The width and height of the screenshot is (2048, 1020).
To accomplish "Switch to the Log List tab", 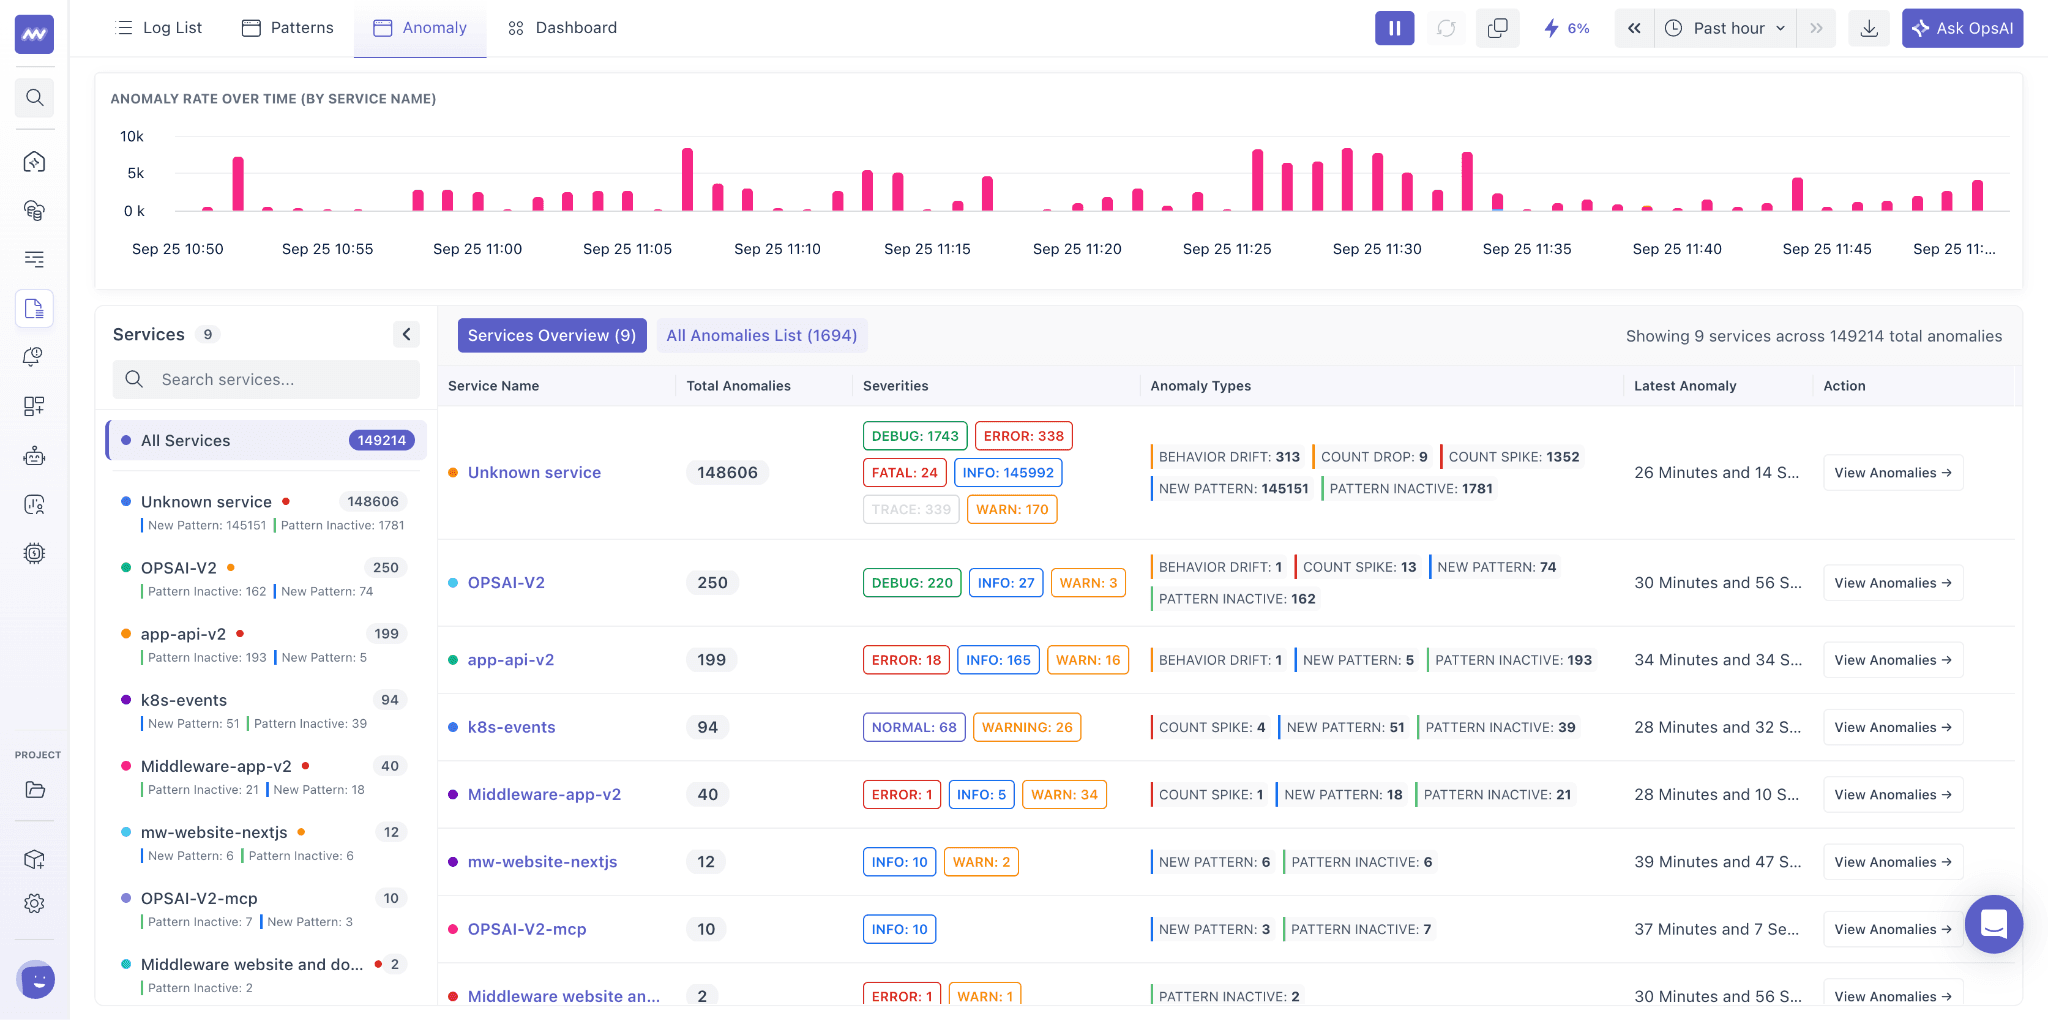I will coord(159,28).
